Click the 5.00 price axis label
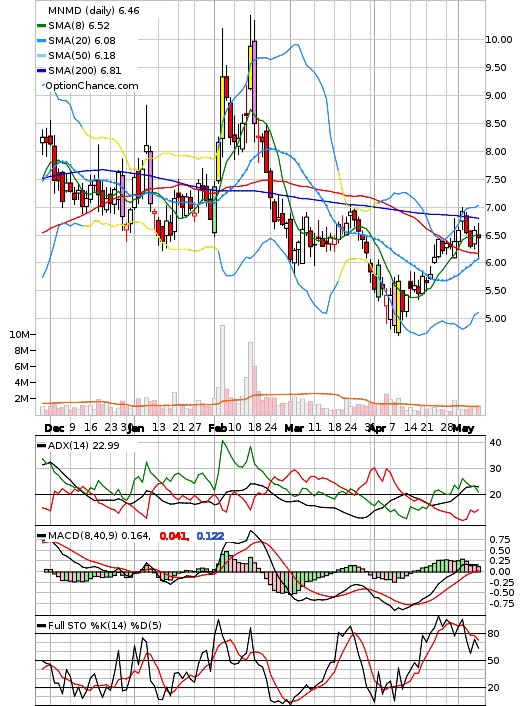The width and height of the screenshot is (526, 706). (x=495, y=318)
